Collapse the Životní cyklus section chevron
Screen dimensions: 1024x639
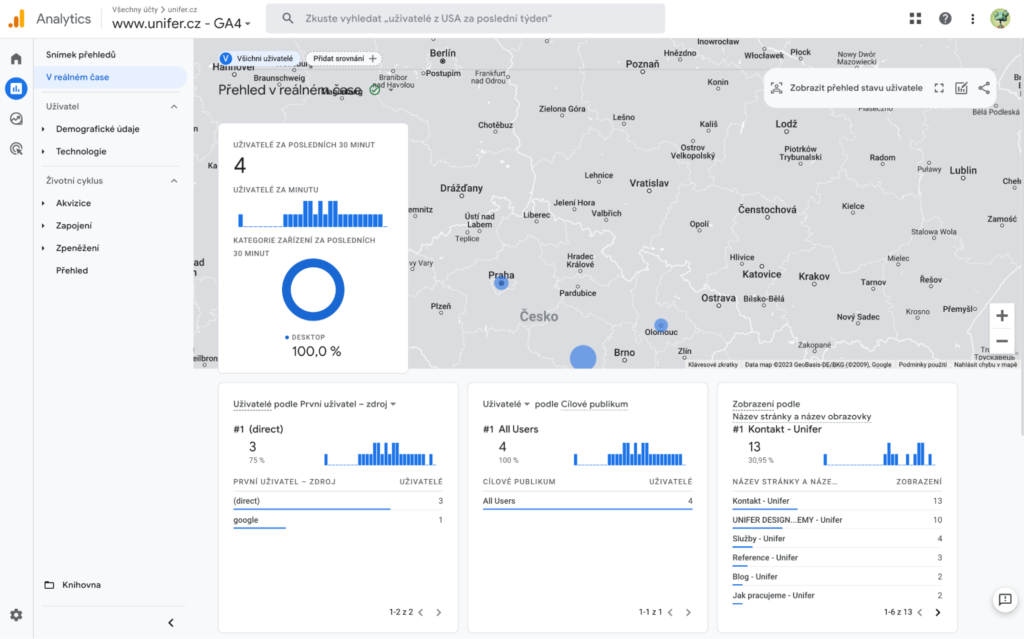pos(174,181)
